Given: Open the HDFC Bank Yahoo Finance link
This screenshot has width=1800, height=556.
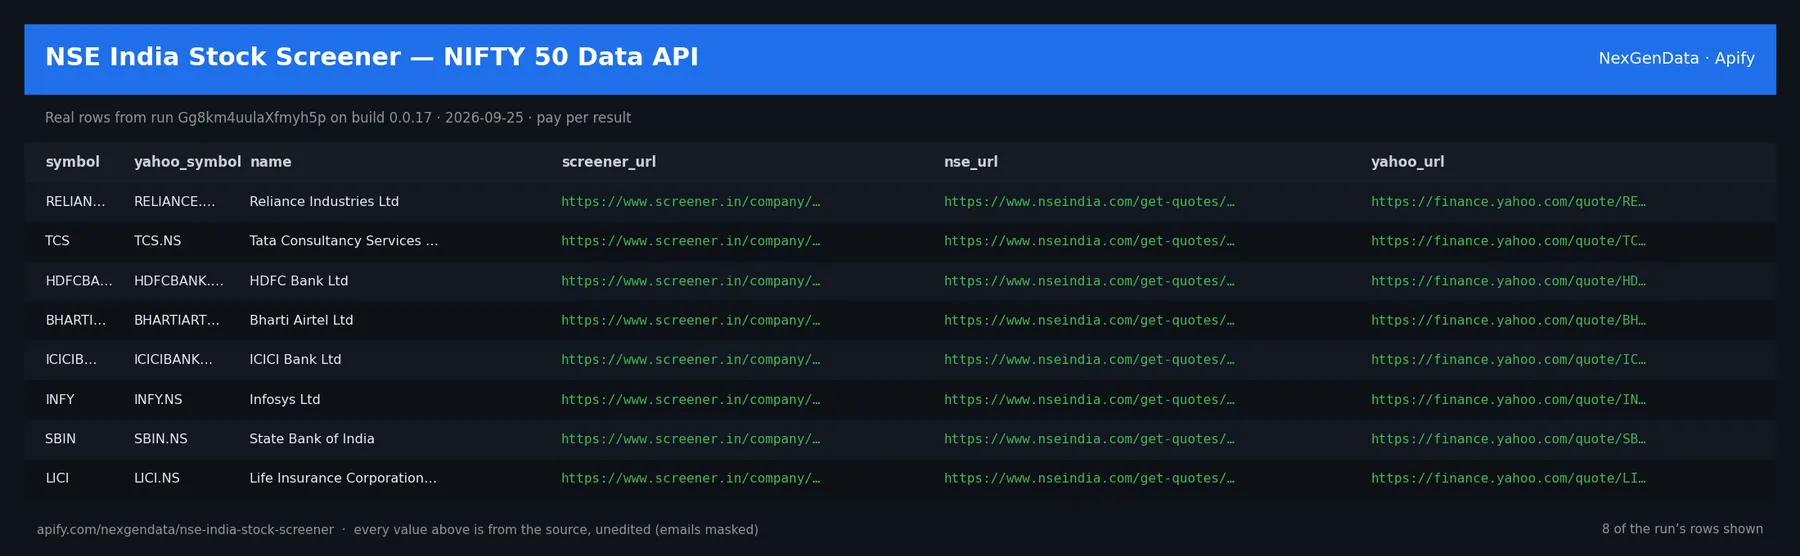Looking at the screenshot, I should coord(1508,281).
